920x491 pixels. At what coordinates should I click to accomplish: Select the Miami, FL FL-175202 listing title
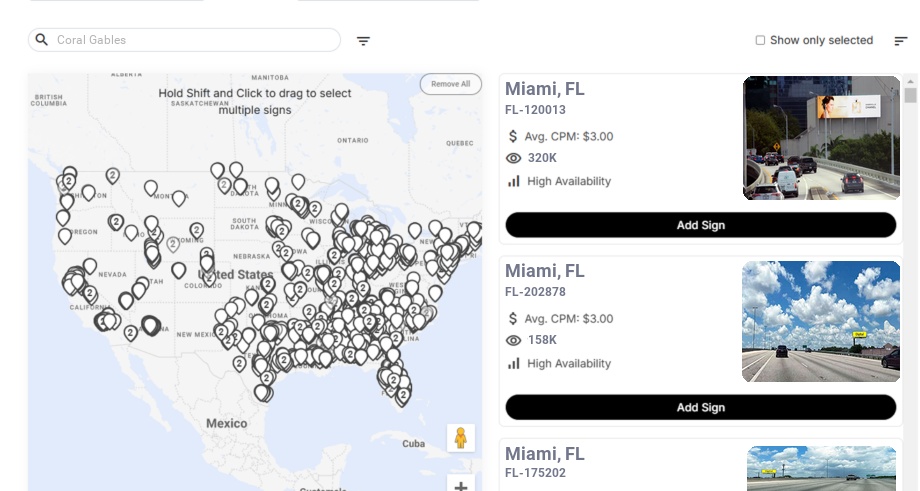click(545, 454)
